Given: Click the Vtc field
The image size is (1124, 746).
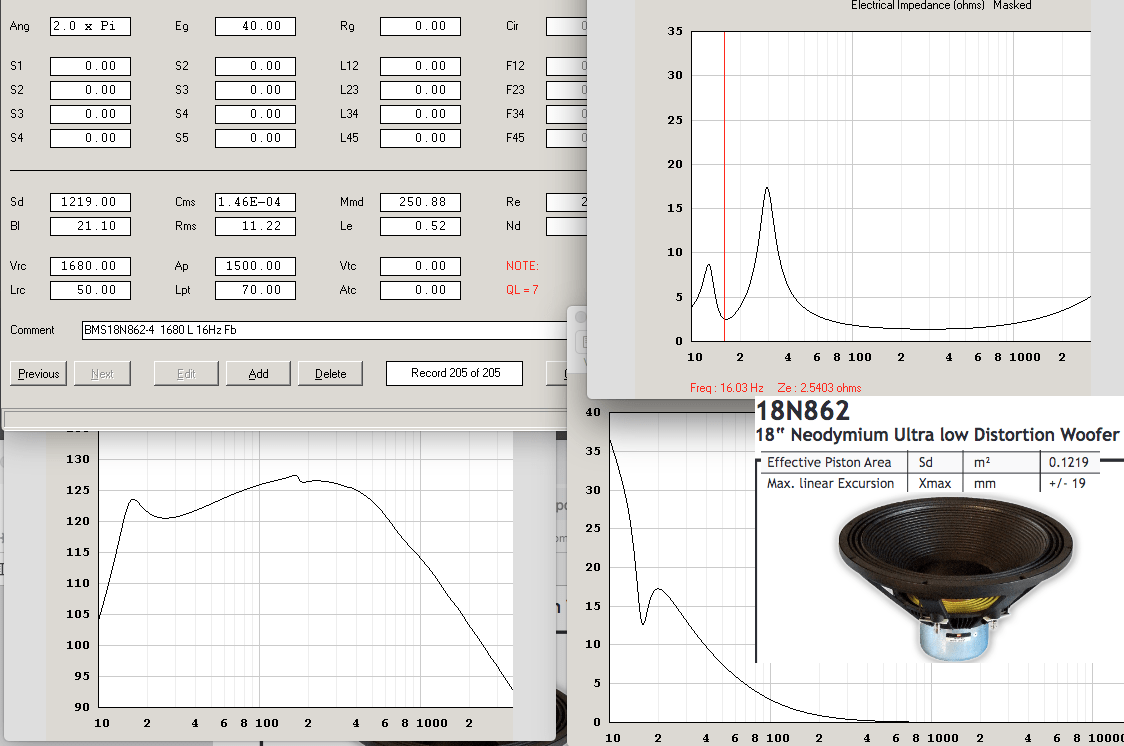Looking at the screenshot, I should (x=420, y=267).
